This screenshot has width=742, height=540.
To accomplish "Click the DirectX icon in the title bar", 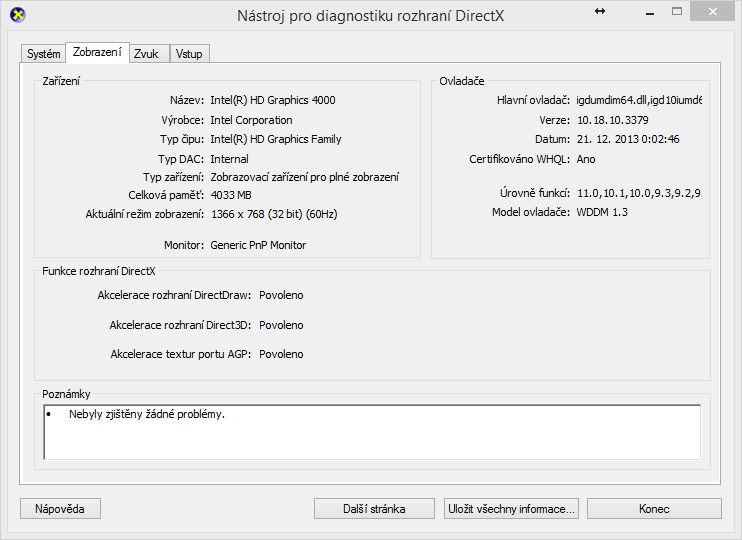I will [x=17, y=15].
